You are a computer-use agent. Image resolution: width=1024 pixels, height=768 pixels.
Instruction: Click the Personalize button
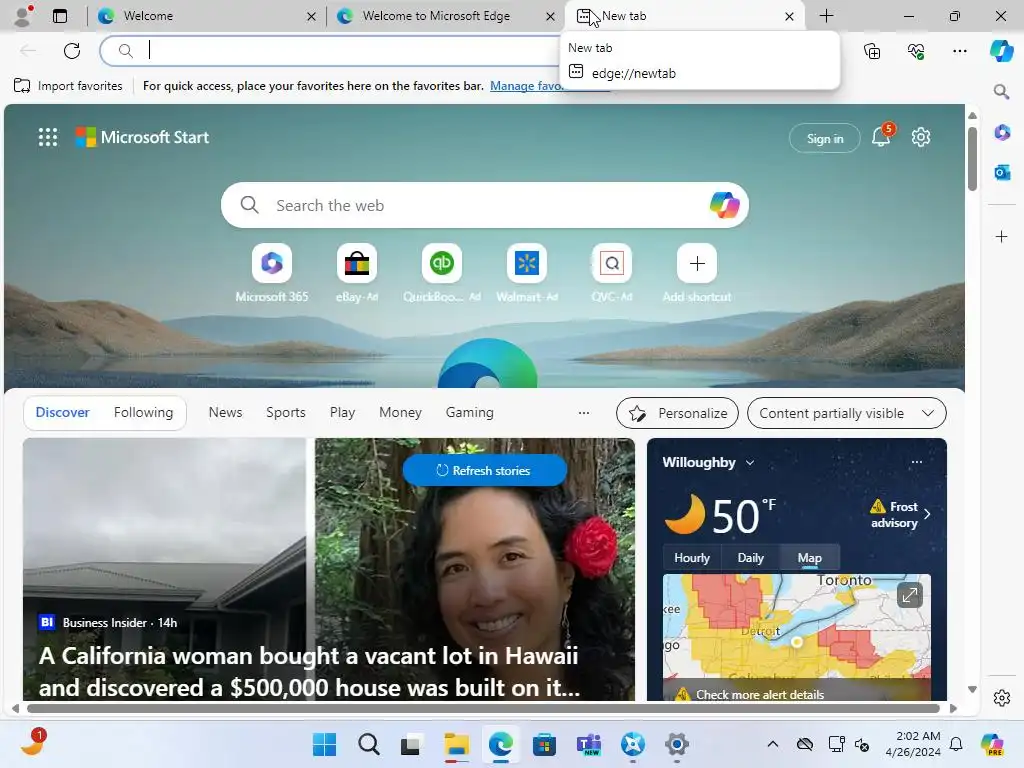(x=677, y=413)
